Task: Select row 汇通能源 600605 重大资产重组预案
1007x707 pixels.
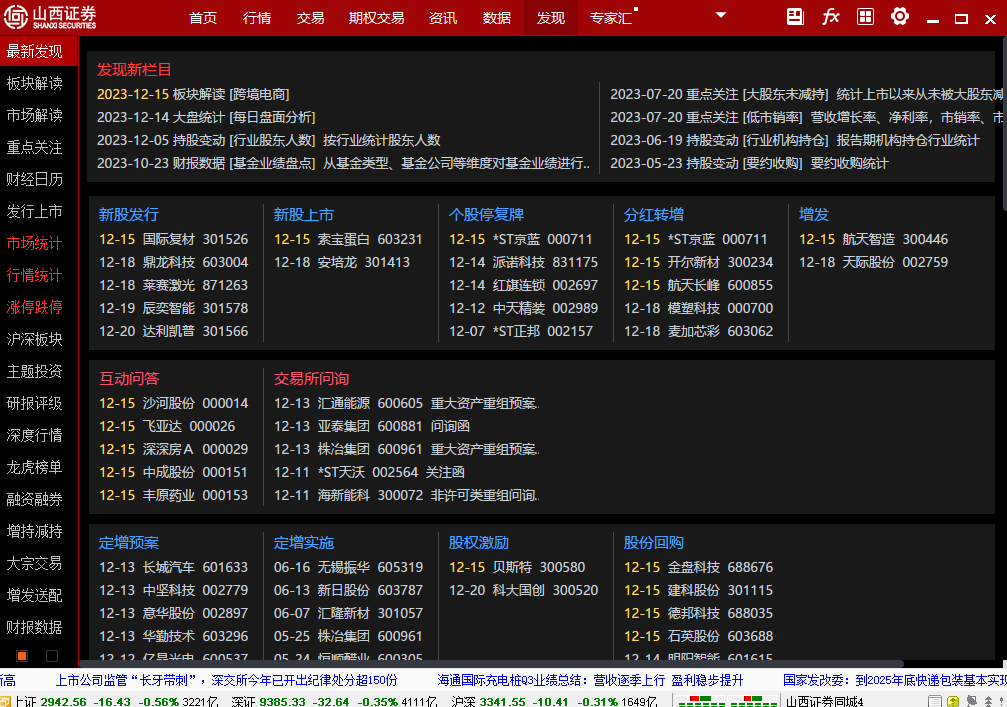Action: pyautogui.click(x=407, y=403)
